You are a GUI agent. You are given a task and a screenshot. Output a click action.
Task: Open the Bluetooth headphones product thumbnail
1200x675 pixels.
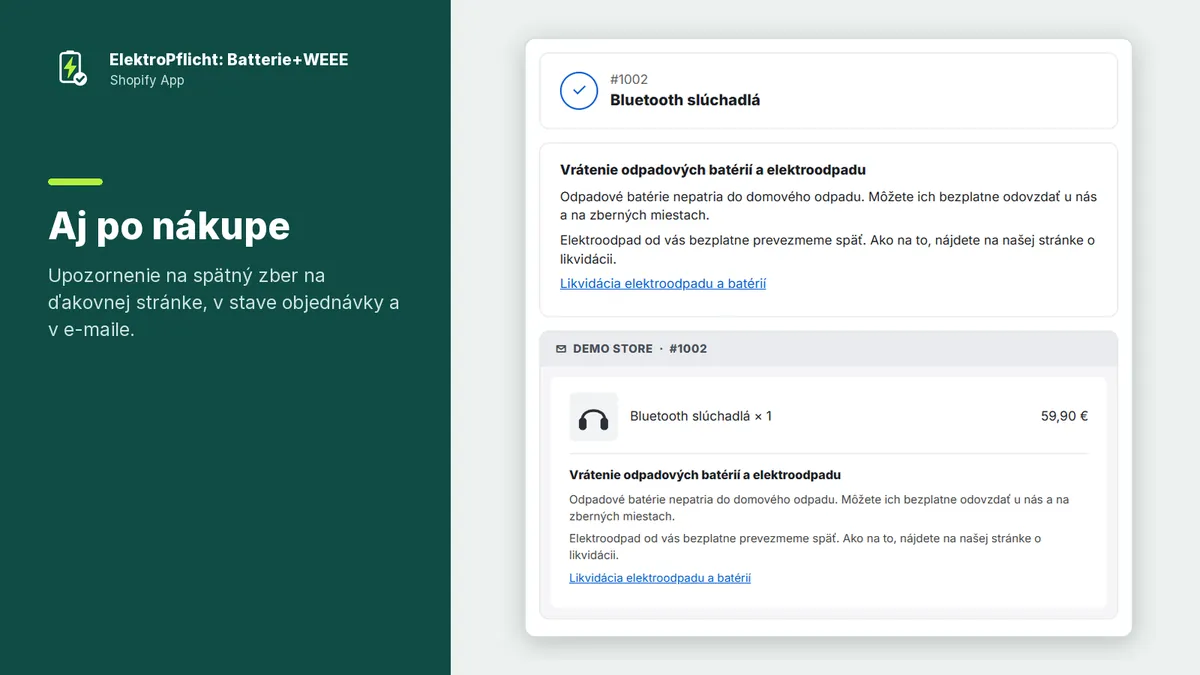click(x=594, y=416)
